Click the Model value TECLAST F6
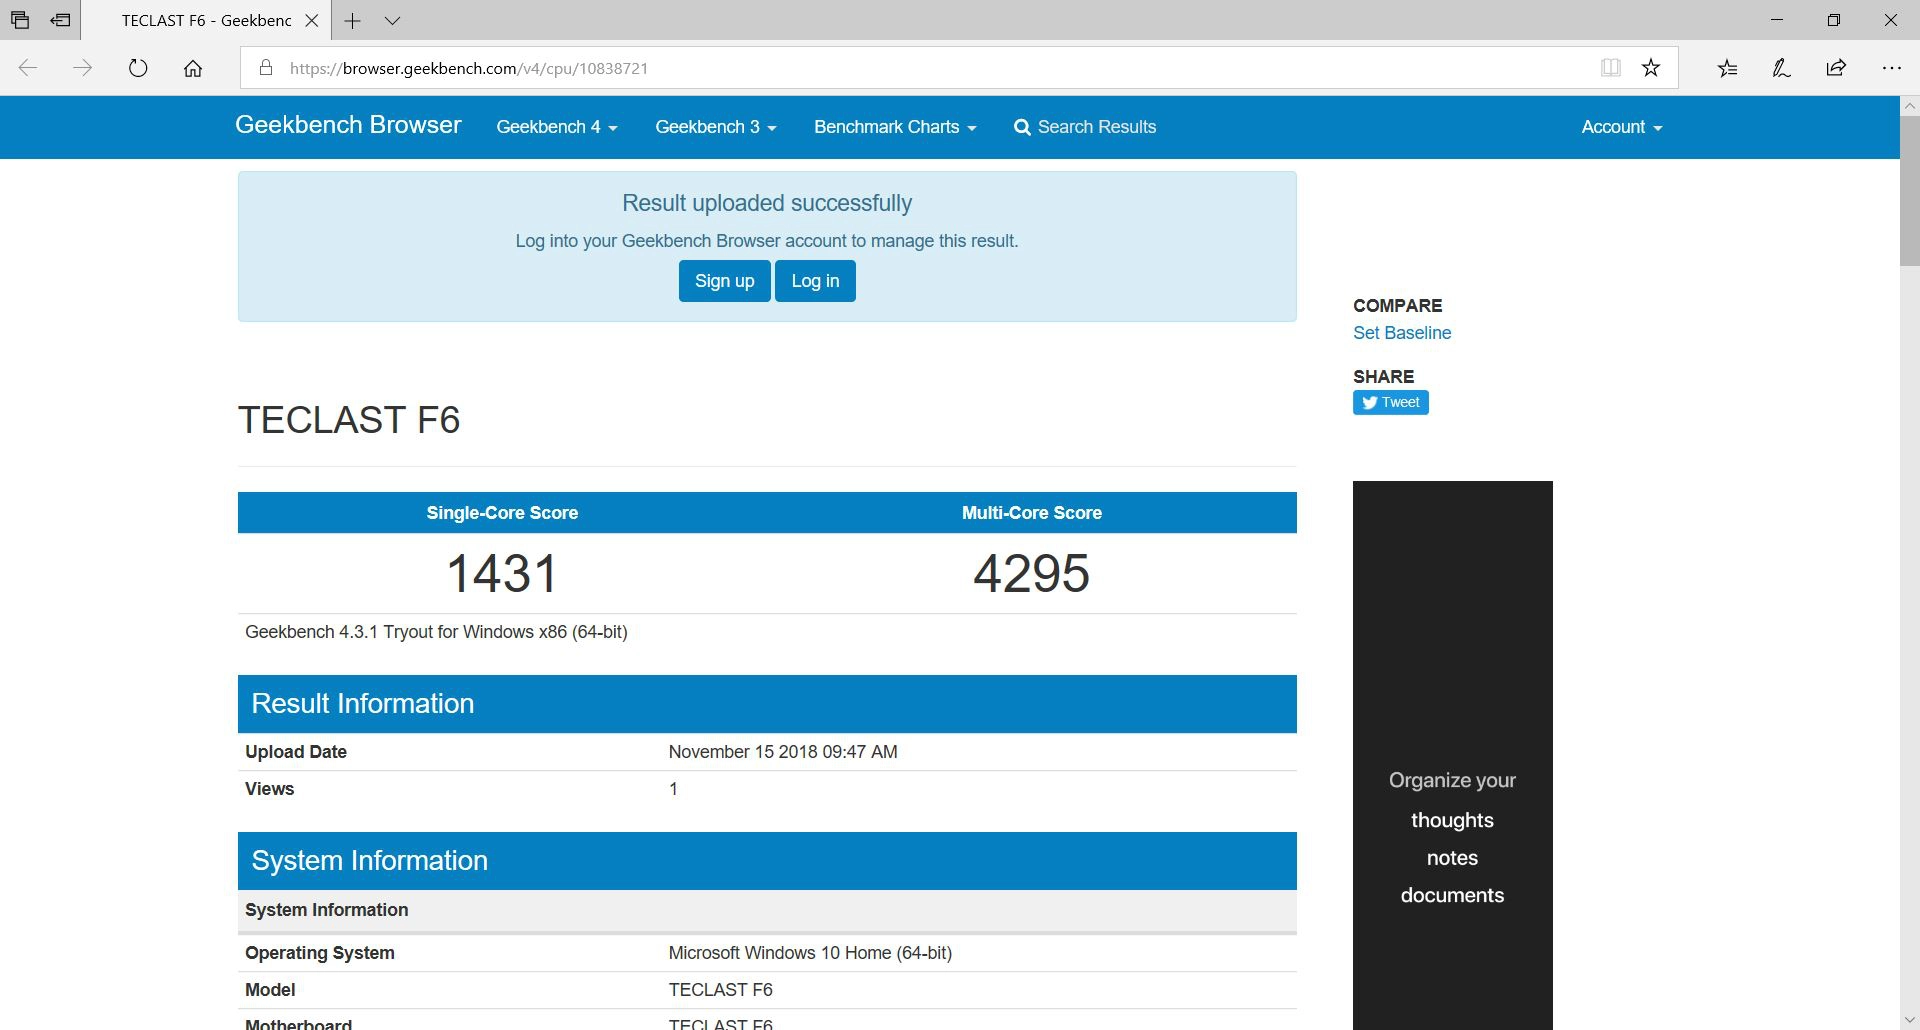 tap(720, 990)
